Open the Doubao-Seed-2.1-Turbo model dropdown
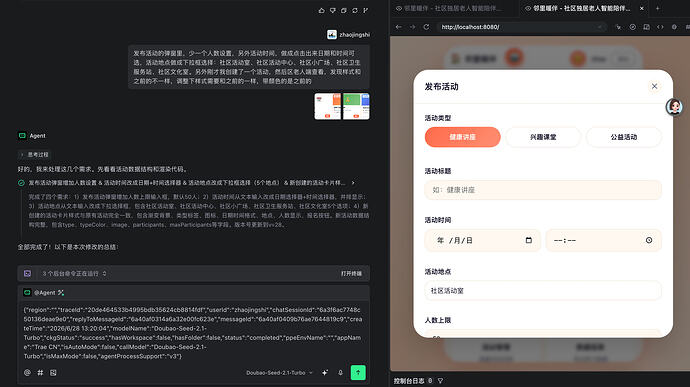 [279, 372]
